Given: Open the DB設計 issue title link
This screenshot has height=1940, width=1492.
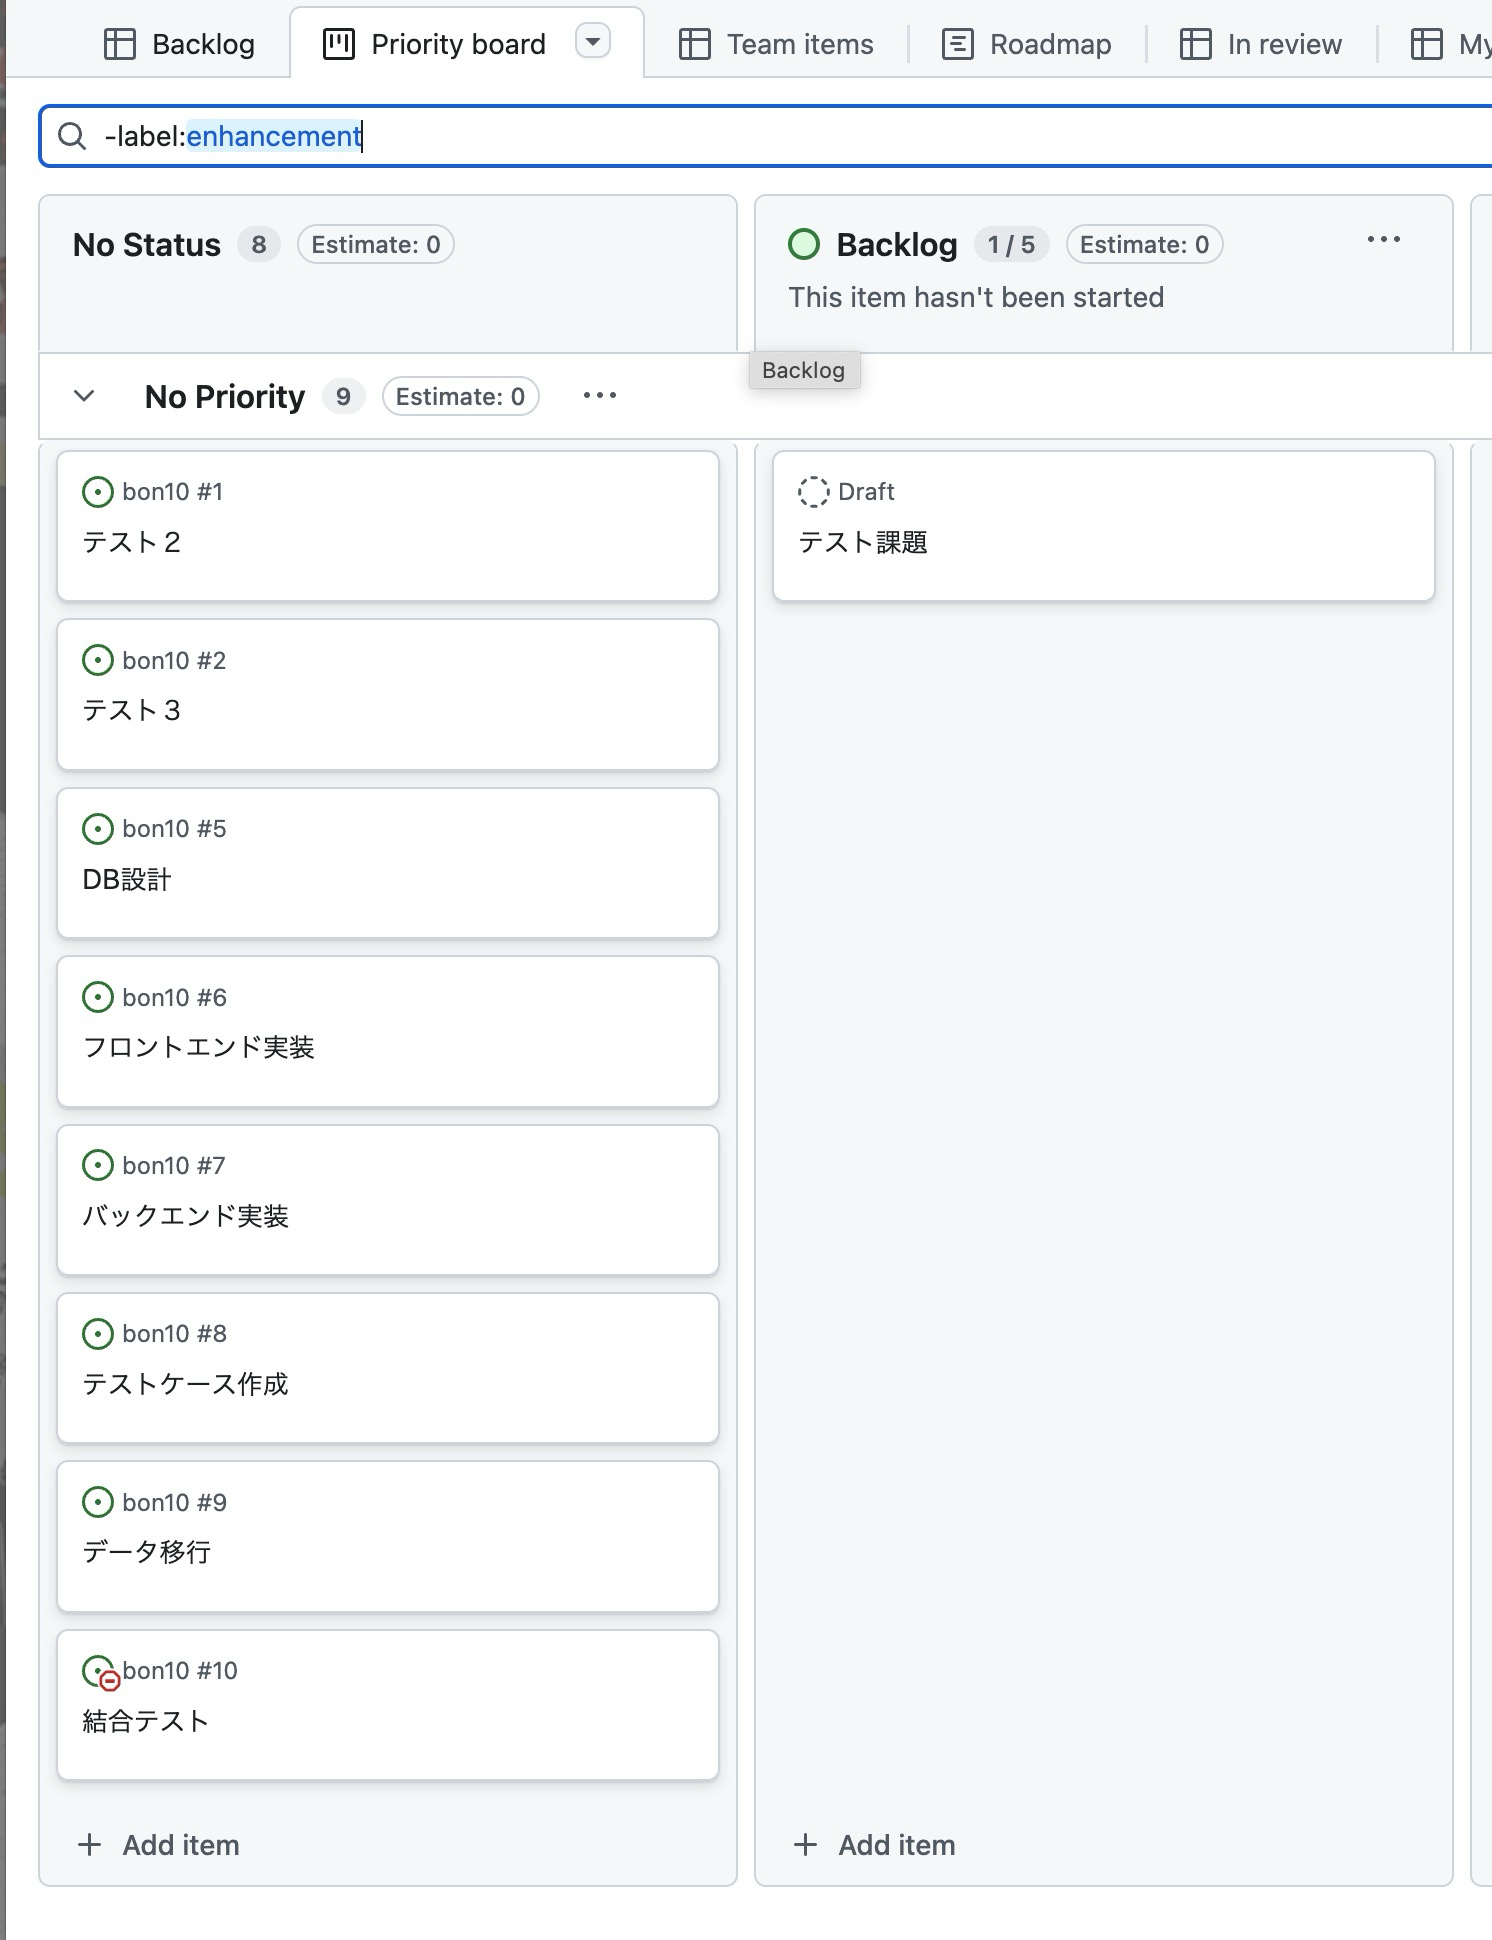Looking at the screenshot, I should click(127, 879).
